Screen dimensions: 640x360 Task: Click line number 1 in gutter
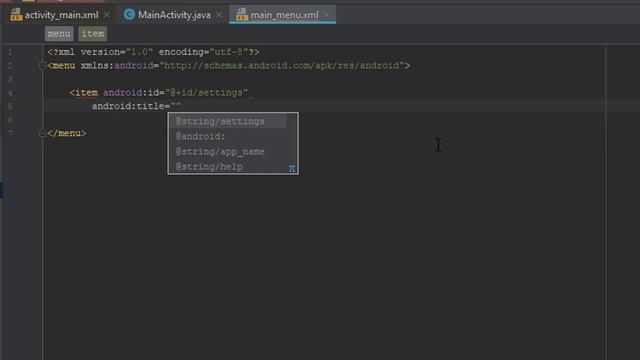[x=10, y=52]
